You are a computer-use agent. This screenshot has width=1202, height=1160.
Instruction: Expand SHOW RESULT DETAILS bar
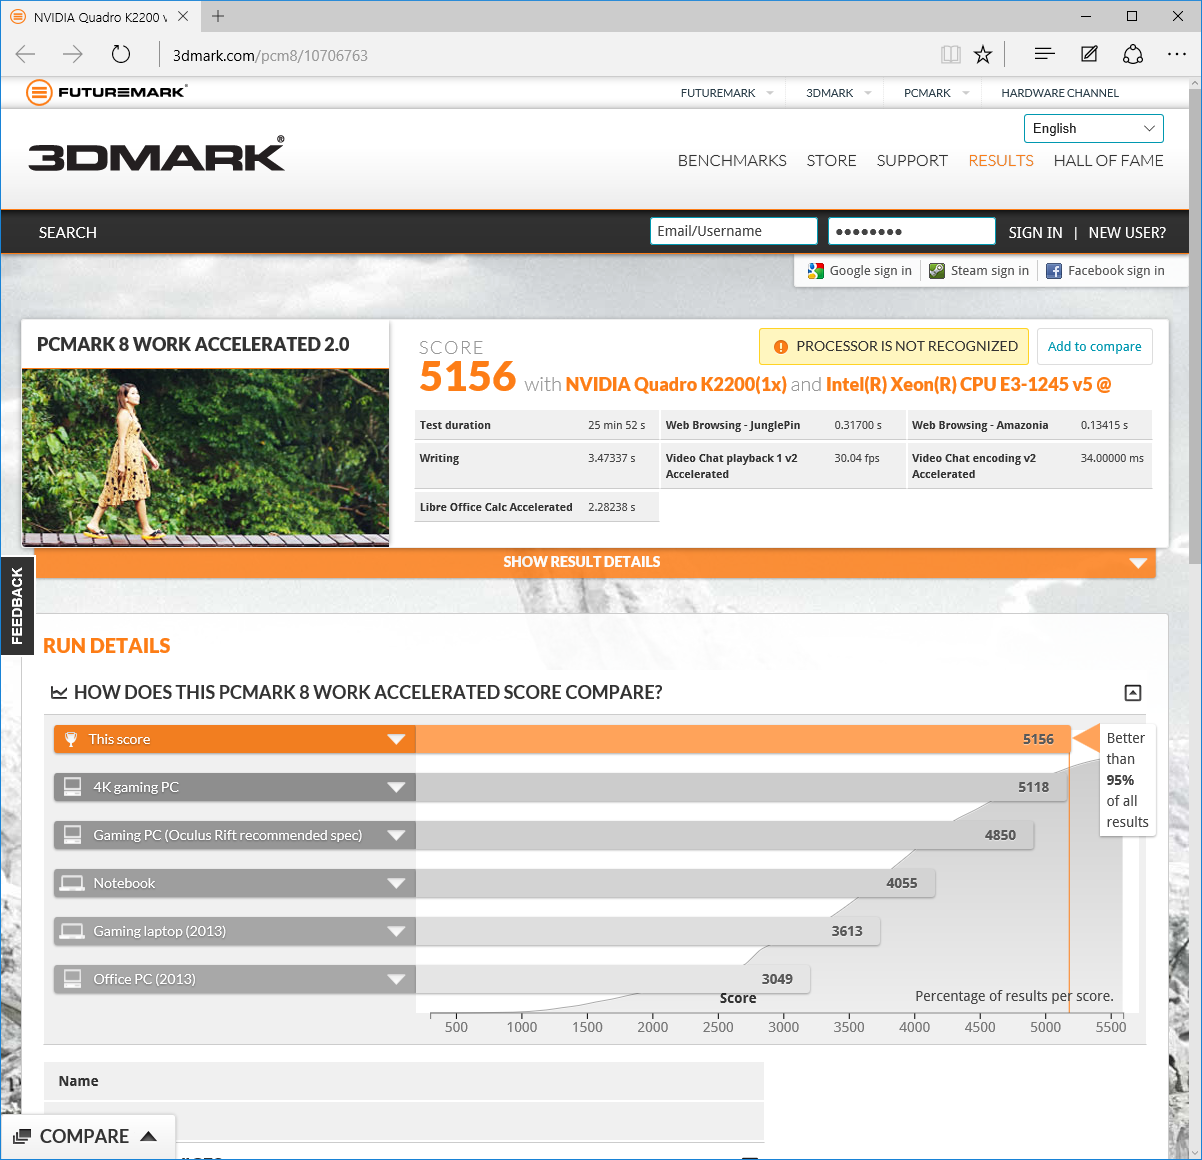[x=595, y=562]
